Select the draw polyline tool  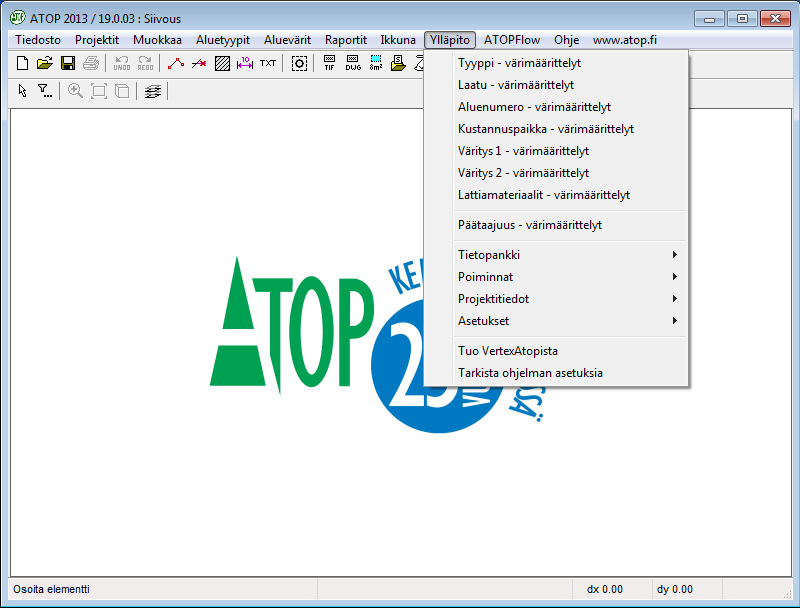pyautogui.click(x=176, y=63)
